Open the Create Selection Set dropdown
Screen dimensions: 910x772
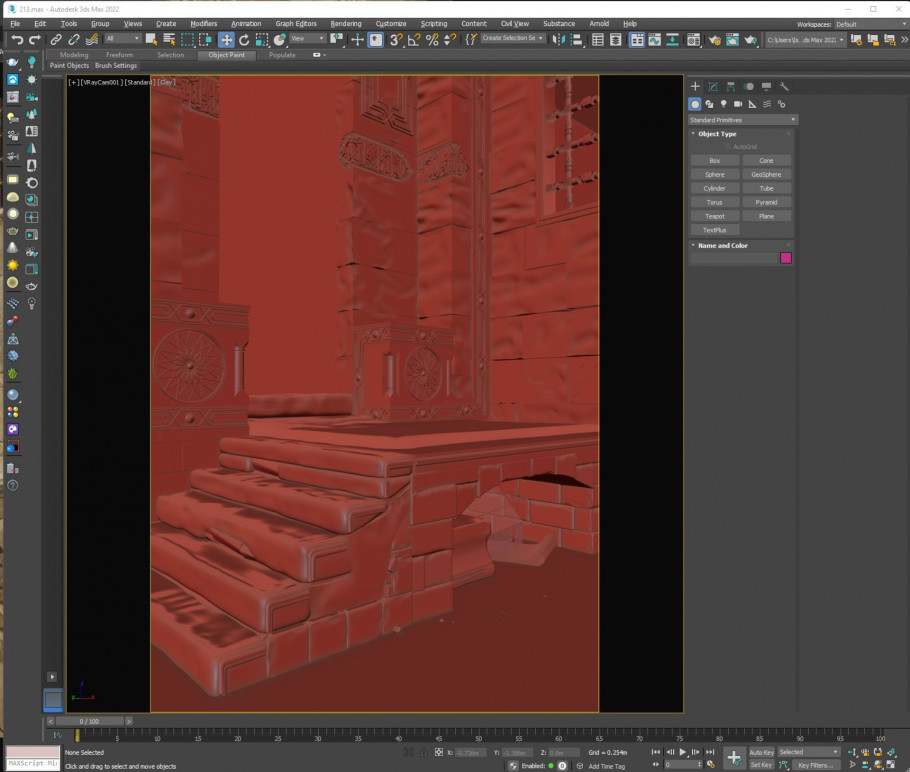513,38
